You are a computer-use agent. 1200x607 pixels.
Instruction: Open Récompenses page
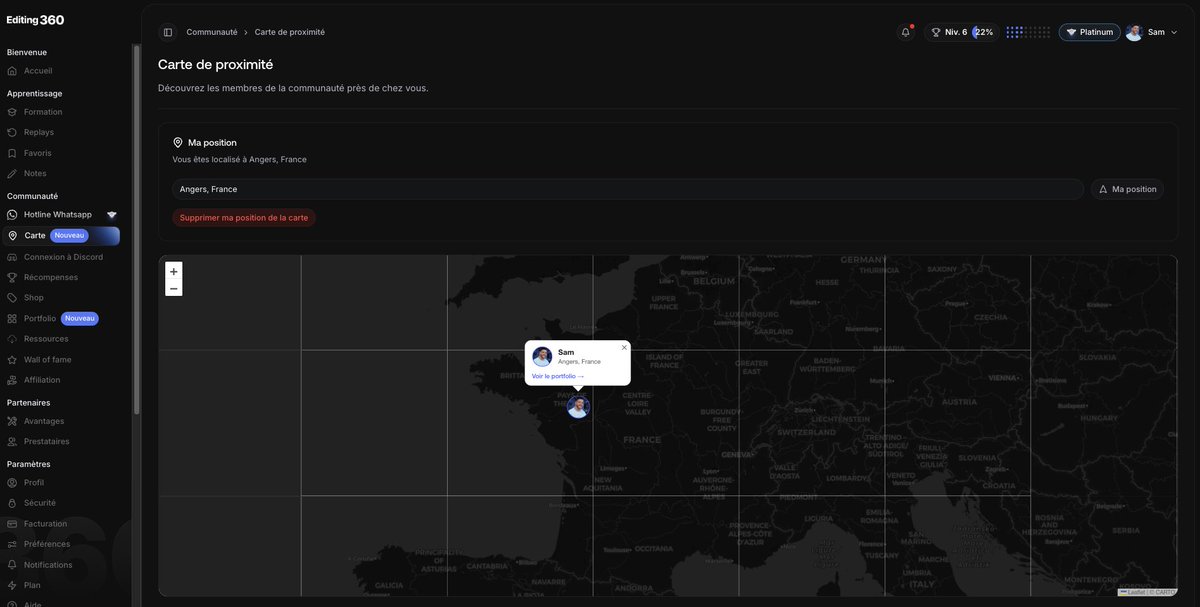51,277
